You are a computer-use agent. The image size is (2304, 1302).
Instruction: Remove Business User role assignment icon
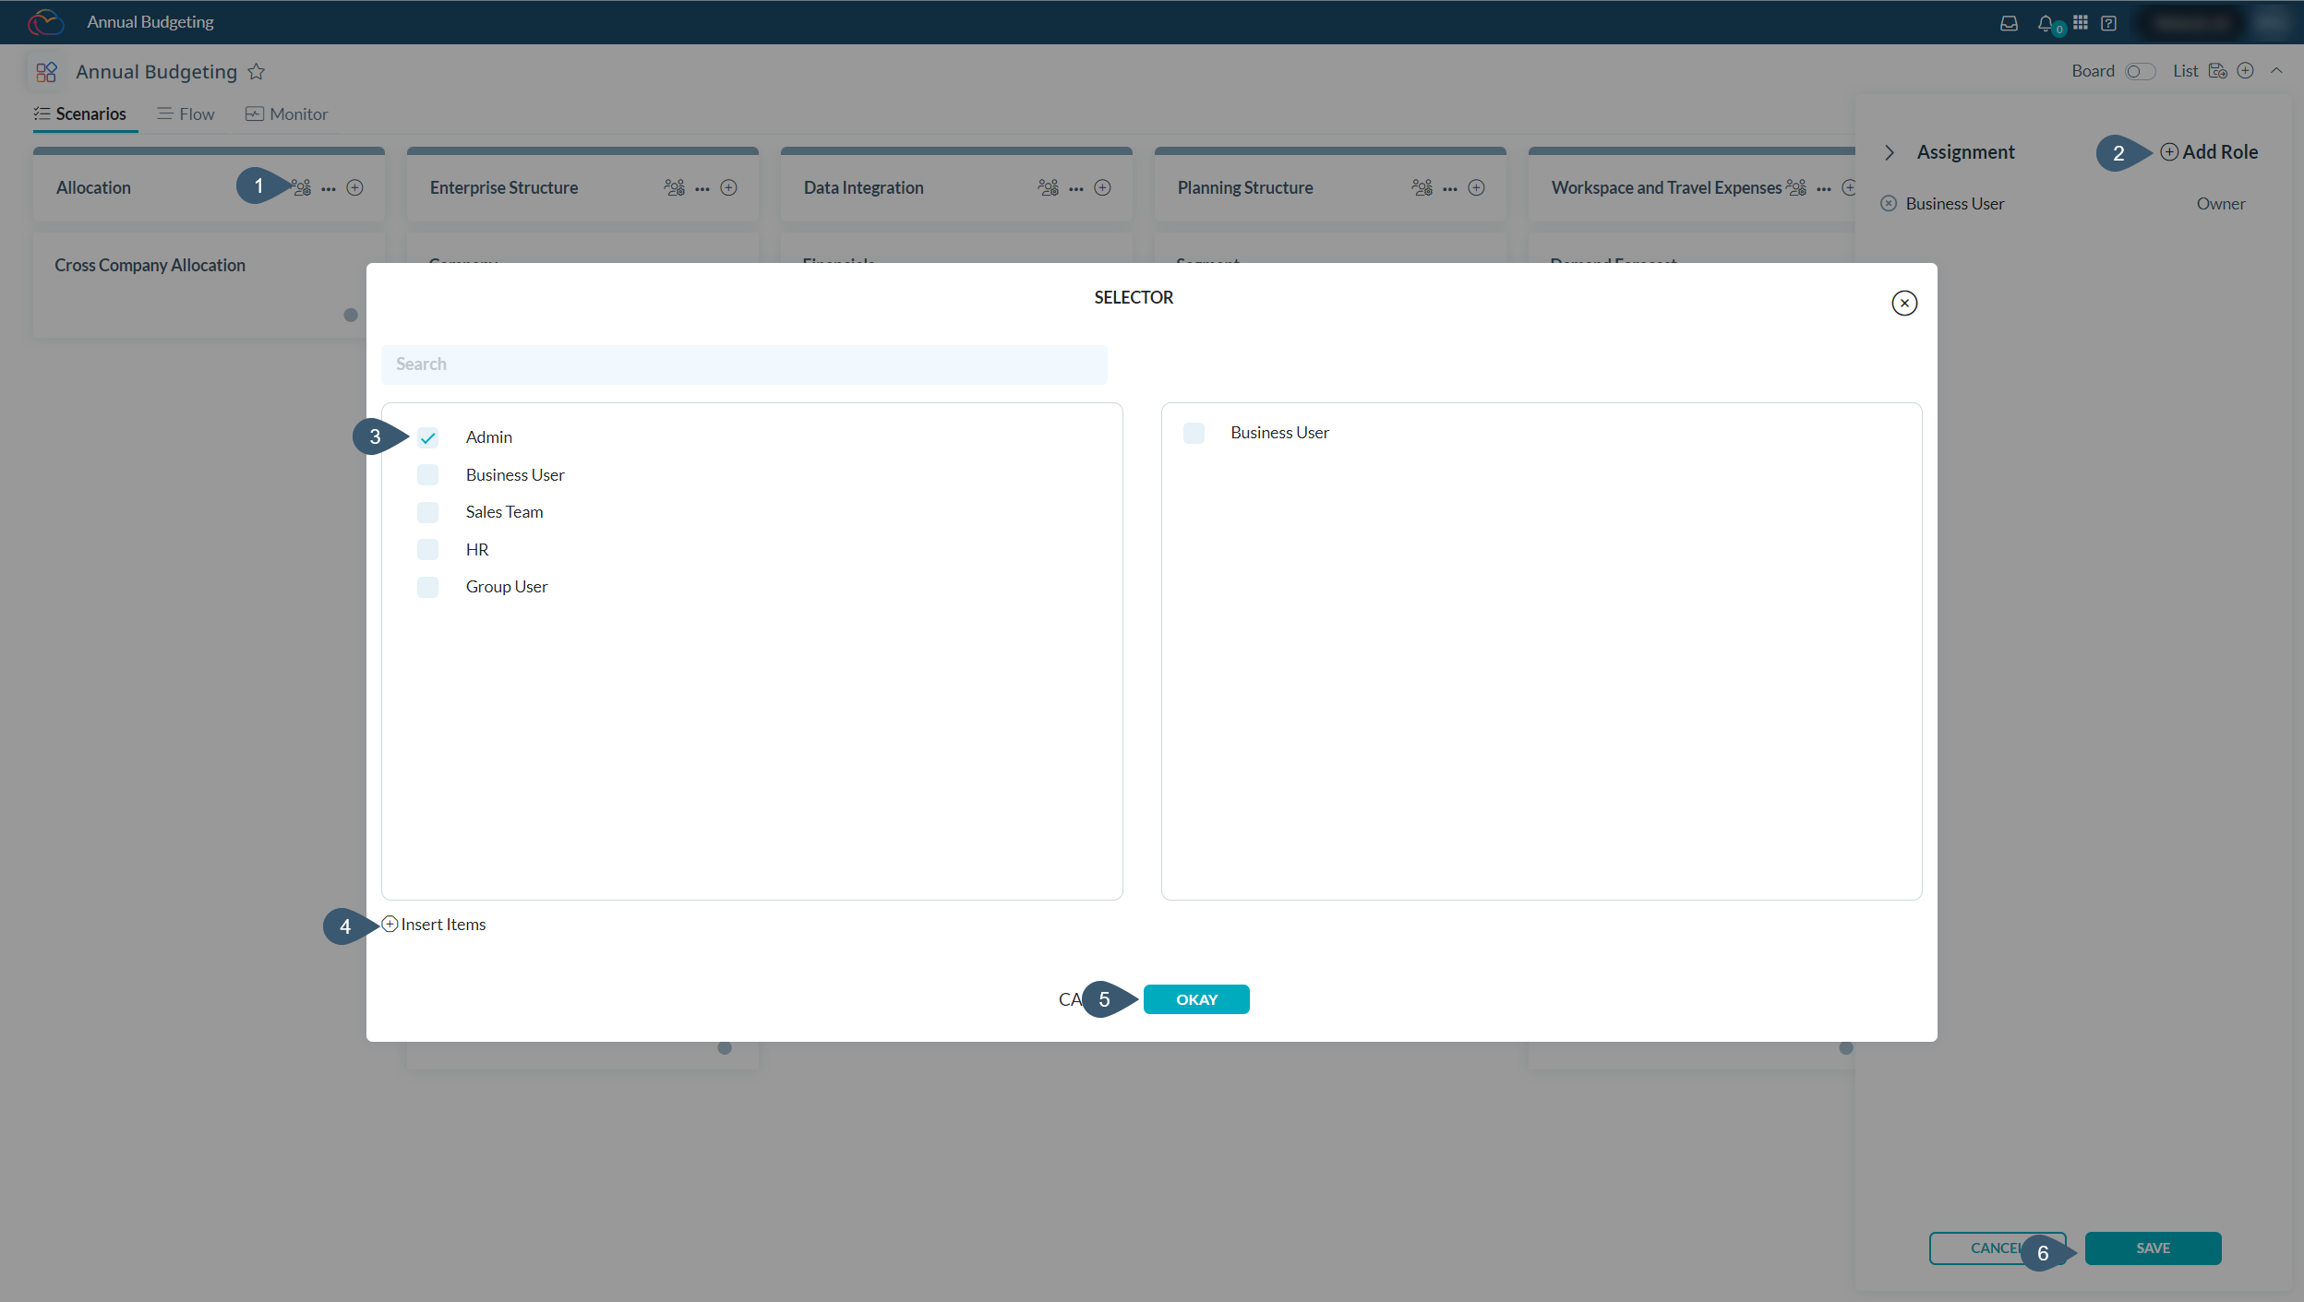[1888, 204]
